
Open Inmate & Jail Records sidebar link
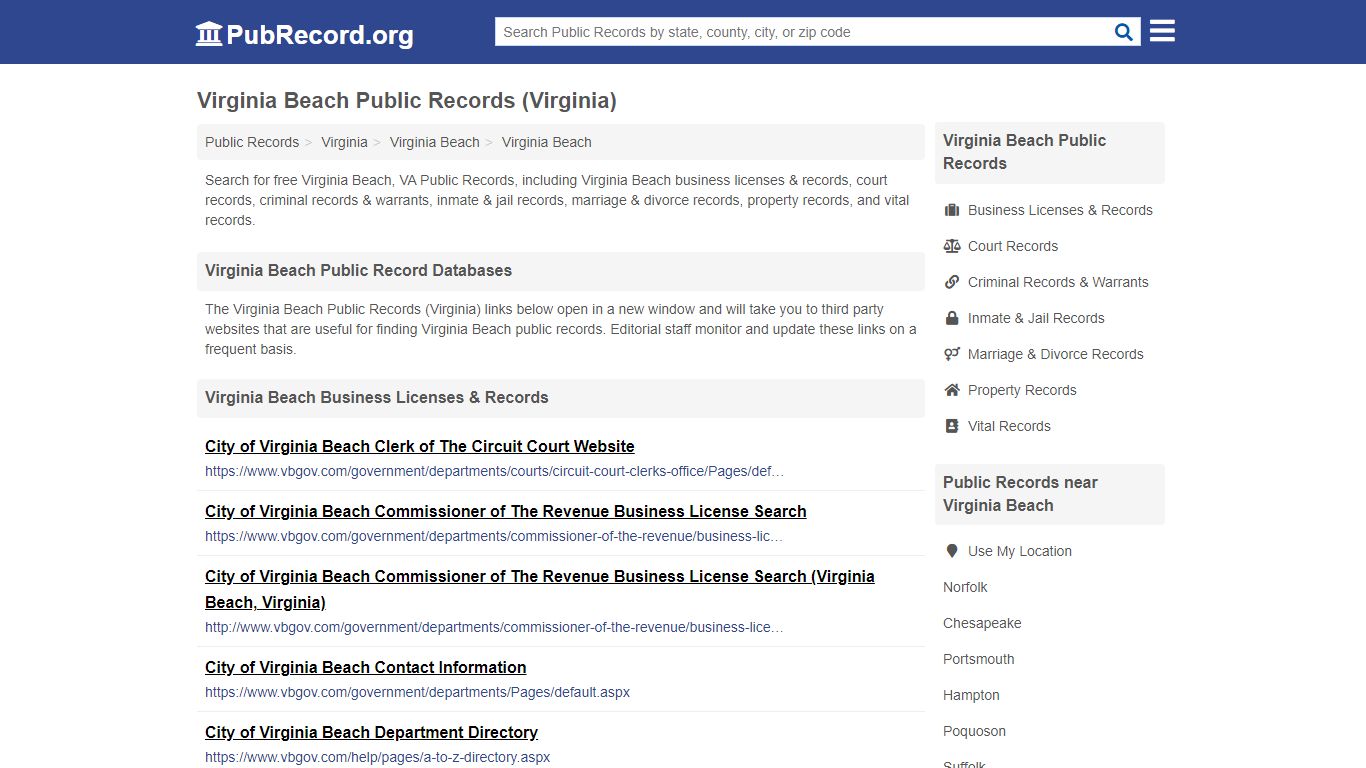click(1036, 318)
